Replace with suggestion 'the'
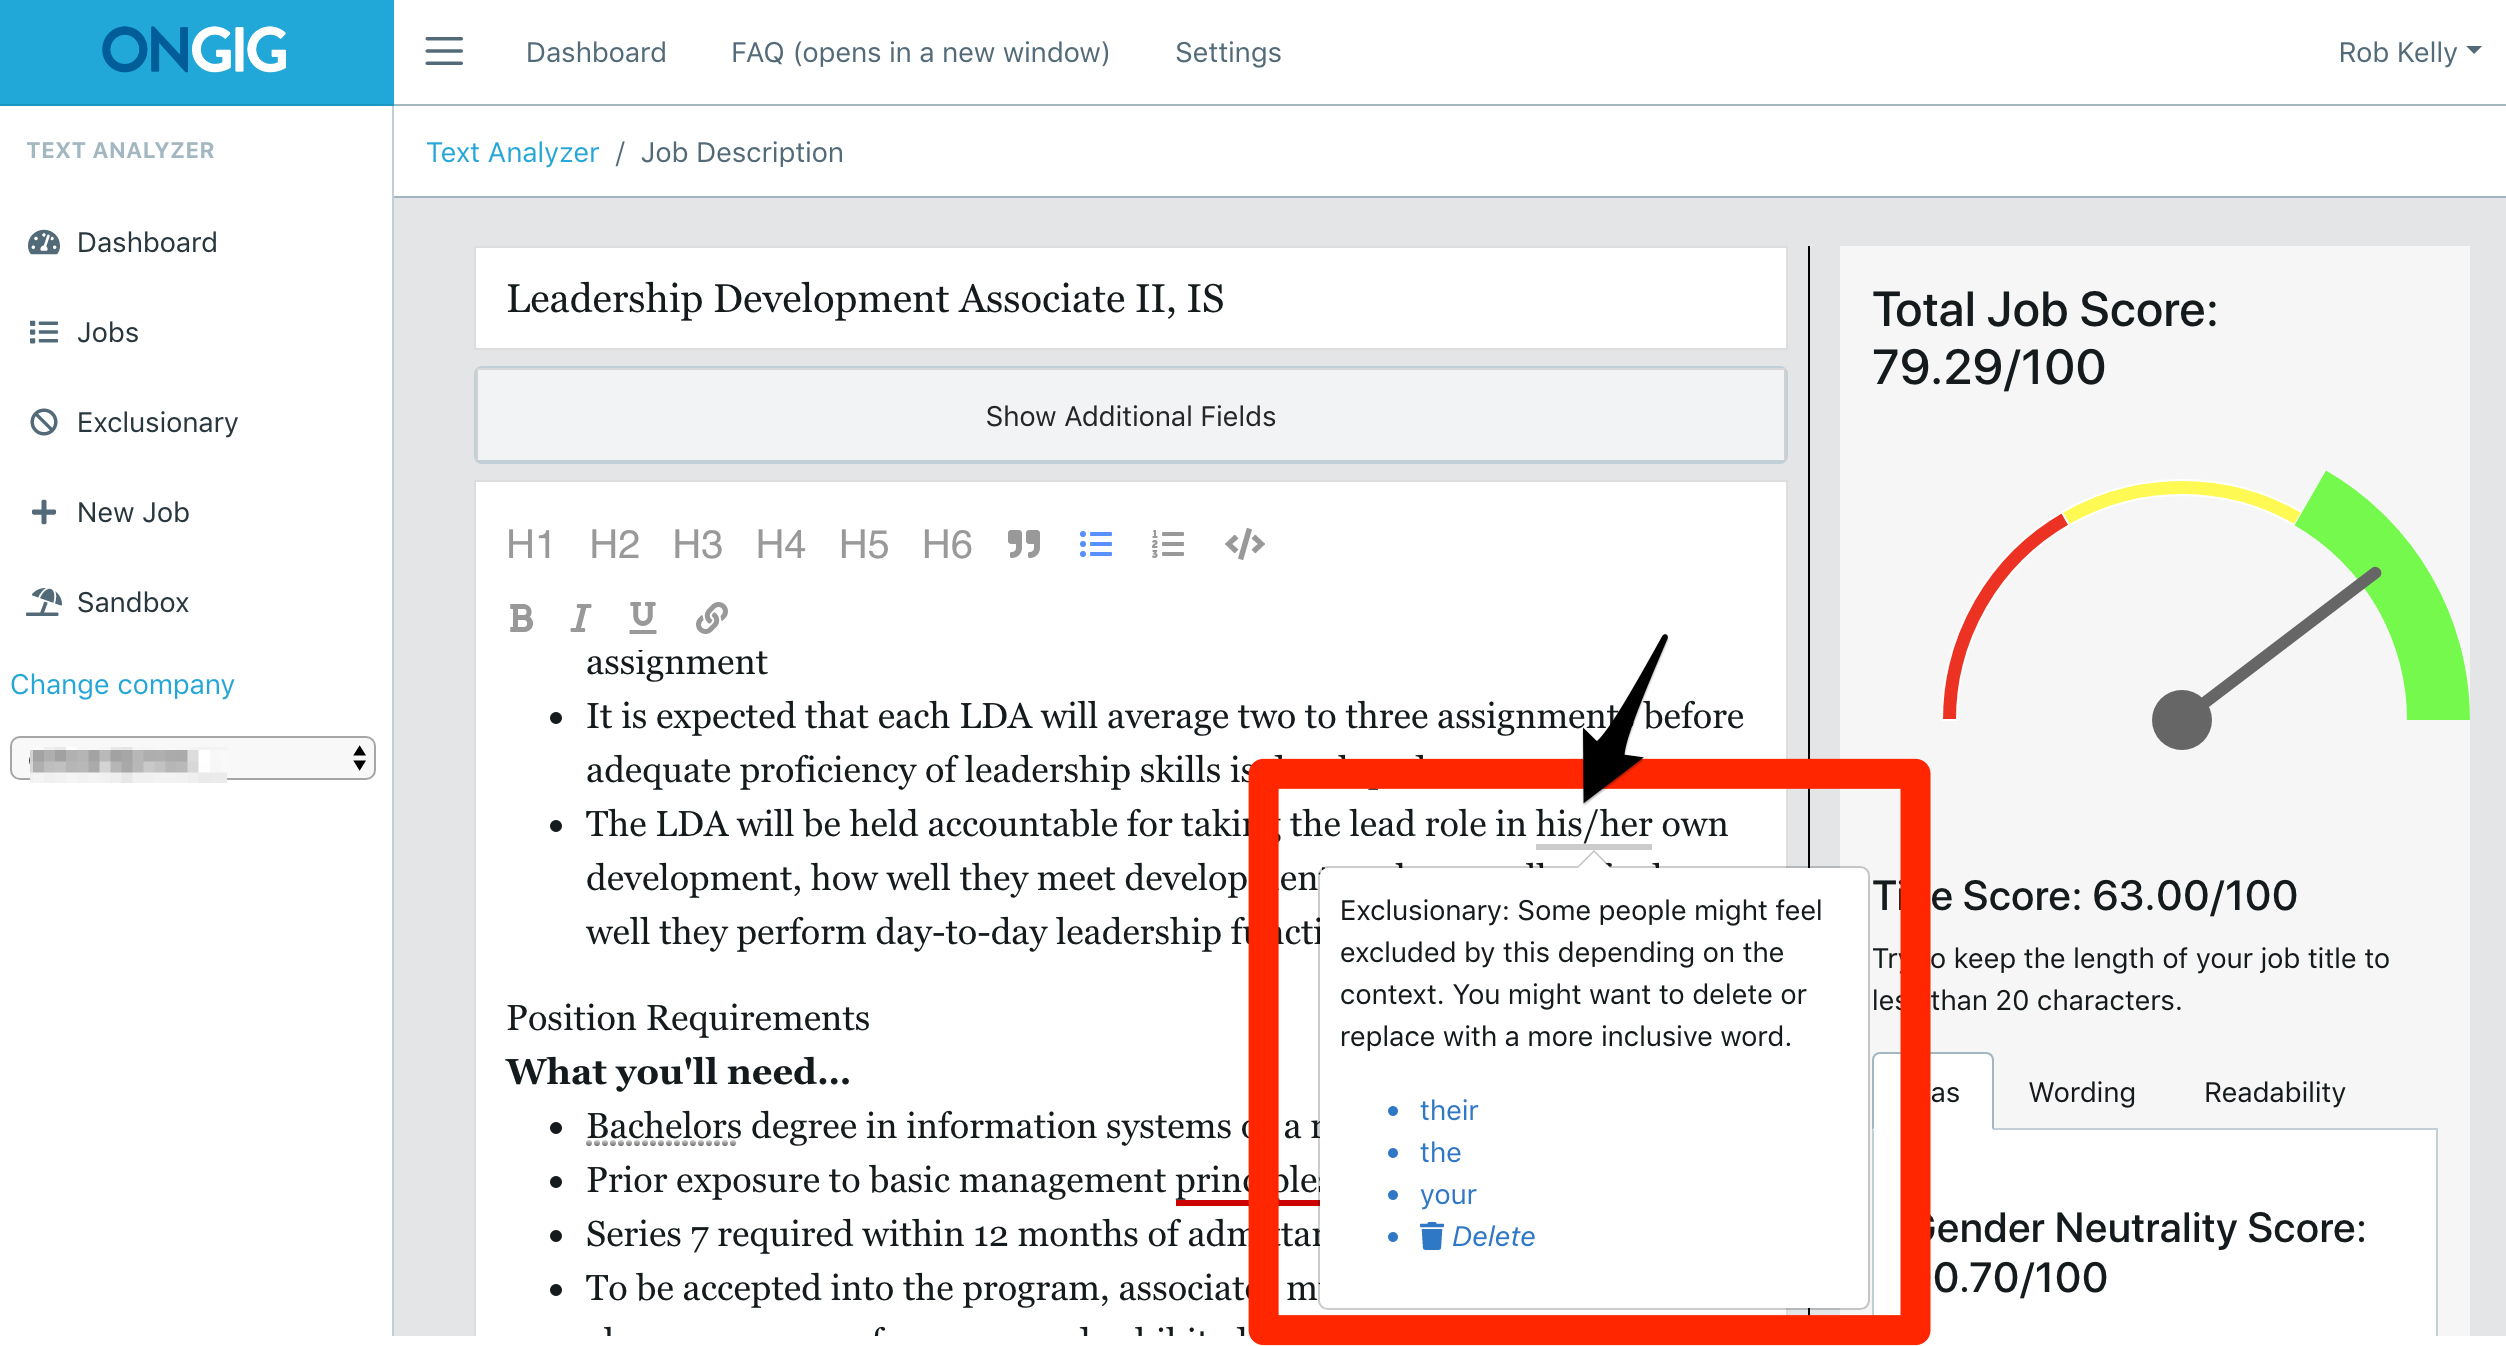The height and width of the screenshot is (1346, 2506). (x=1440, y=1152)
